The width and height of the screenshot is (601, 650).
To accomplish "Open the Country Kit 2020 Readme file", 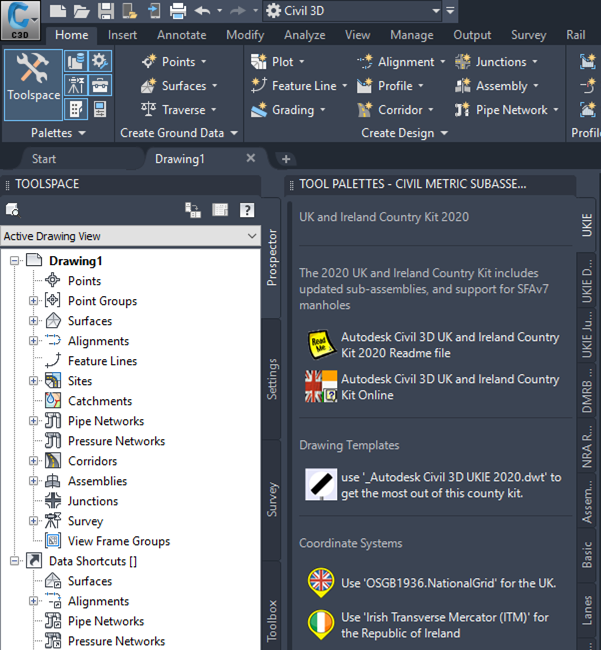I will coord(450,345).
